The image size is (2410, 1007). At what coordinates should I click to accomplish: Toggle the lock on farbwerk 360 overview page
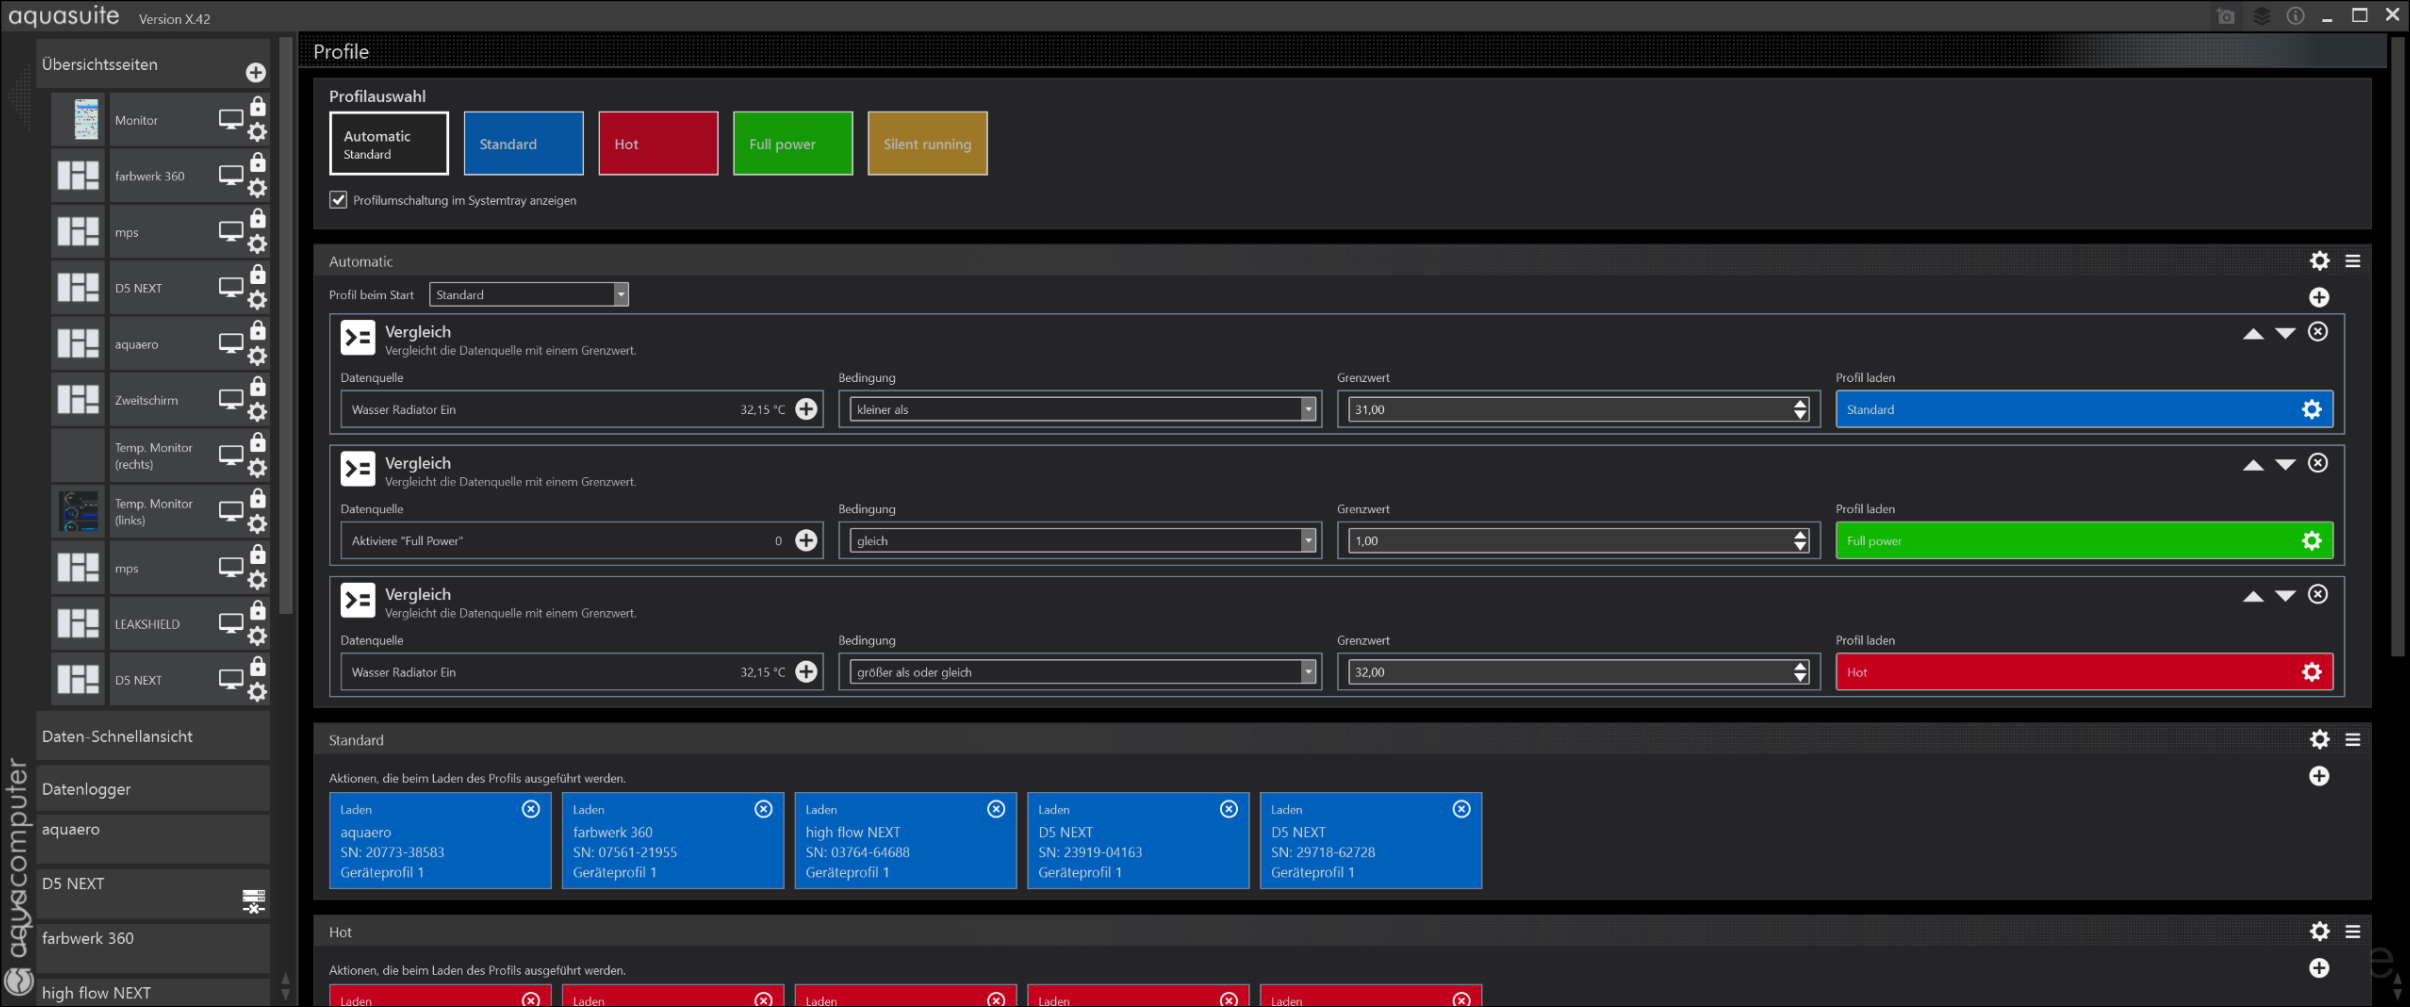coord(258,162)
